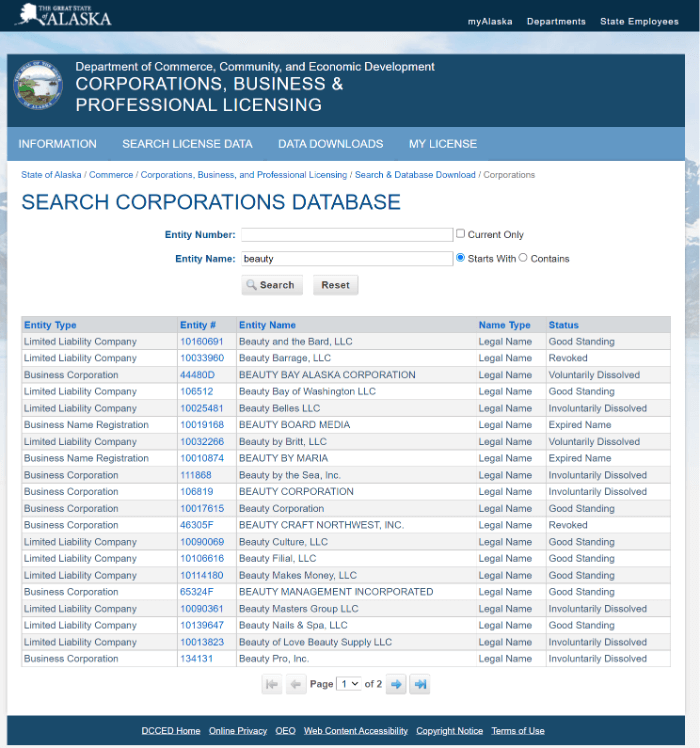Sort by the Name Type column header

(x=504, y=325)
